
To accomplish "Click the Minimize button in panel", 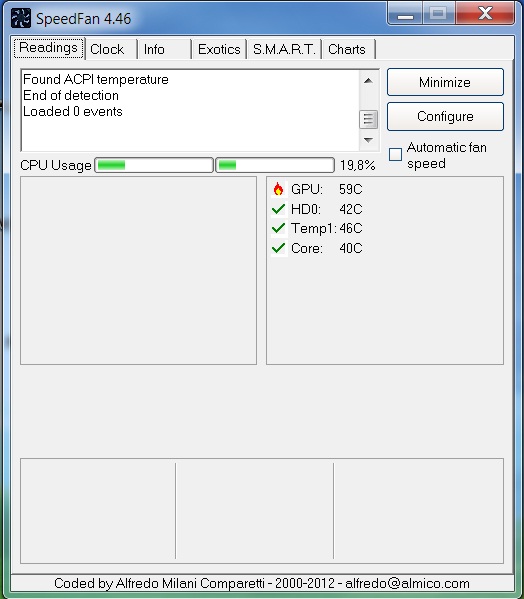I will click(445, 82).
